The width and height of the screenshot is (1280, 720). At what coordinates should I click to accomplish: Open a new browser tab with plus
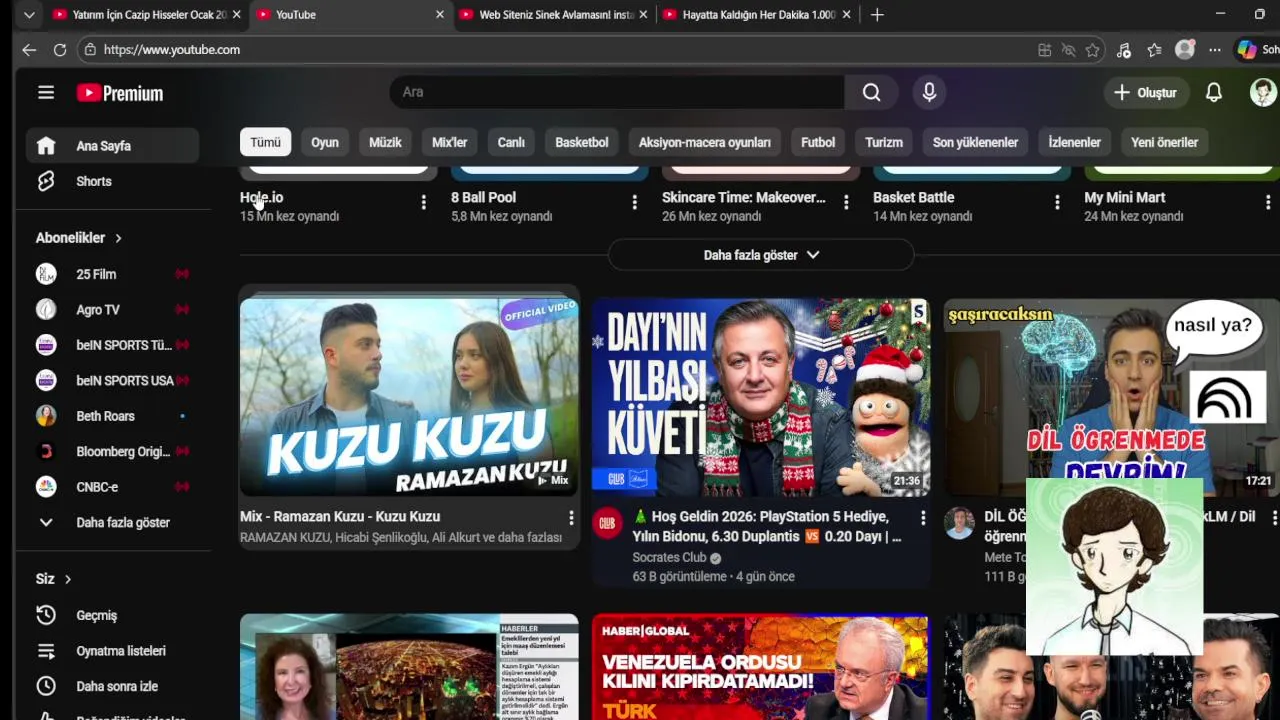coord(877,15)
